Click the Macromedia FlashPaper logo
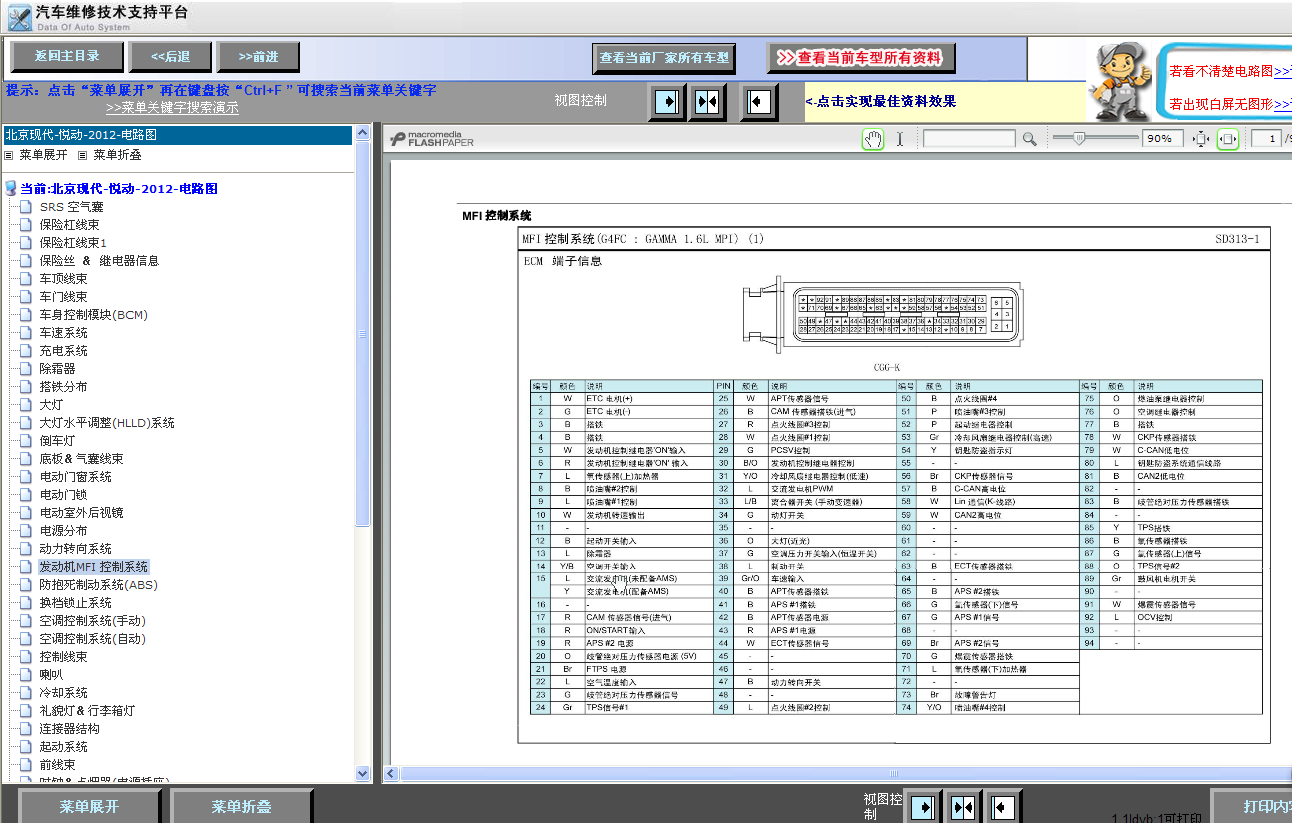1292x823 pixels. [x=432, y=139]
